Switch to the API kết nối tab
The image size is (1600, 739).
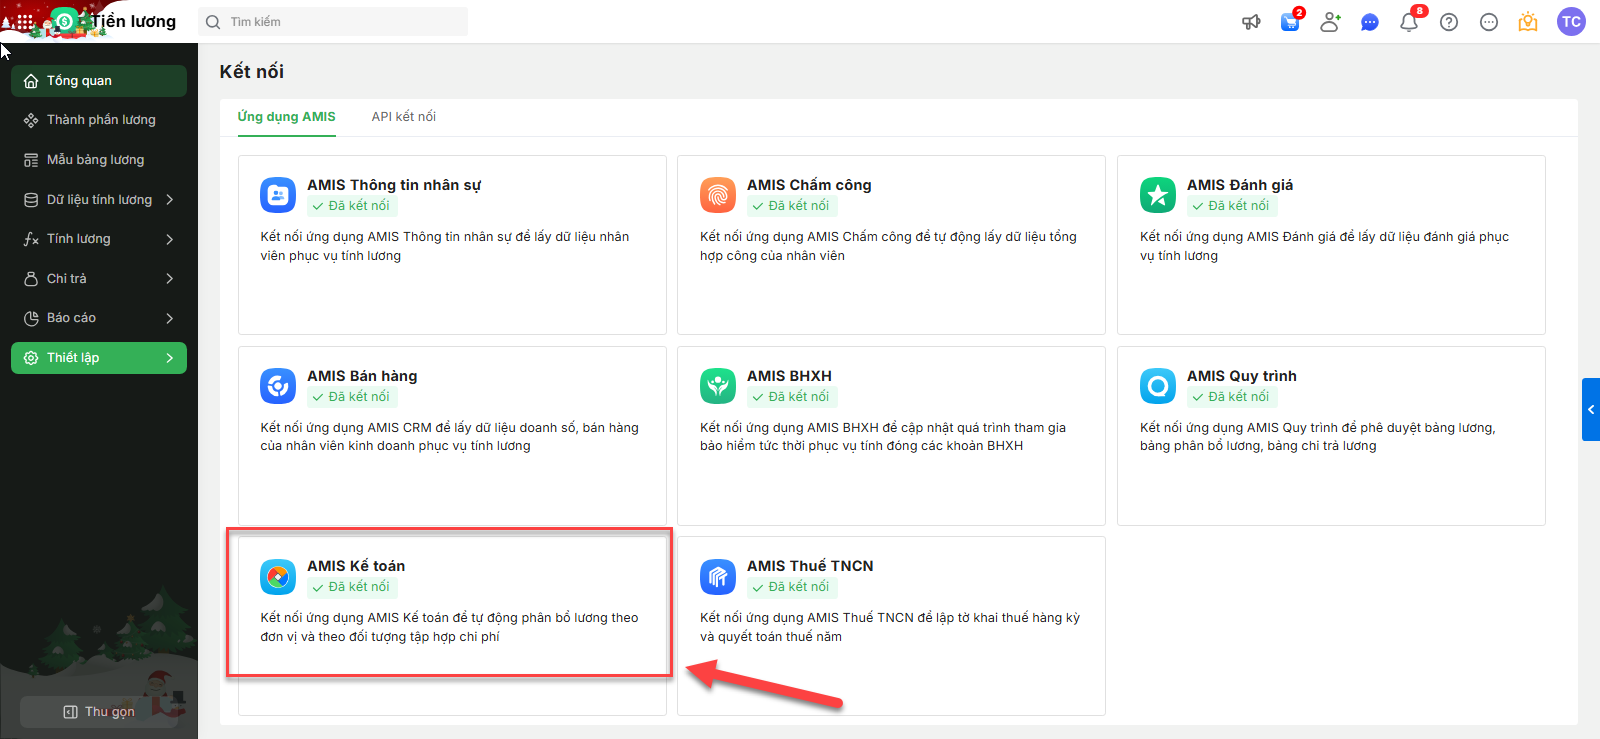pos(404,117)
